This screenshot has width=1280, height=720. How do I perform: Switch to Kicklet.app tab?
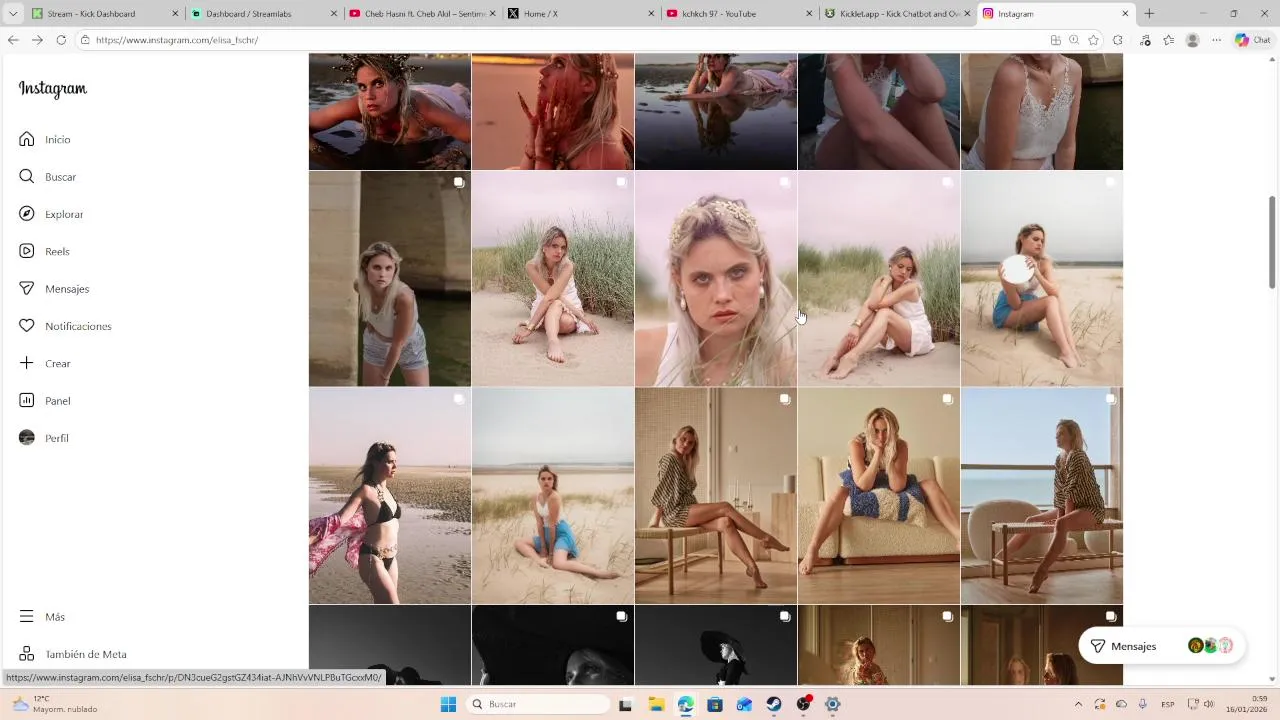pyautogui.click(x=897, y=14)
